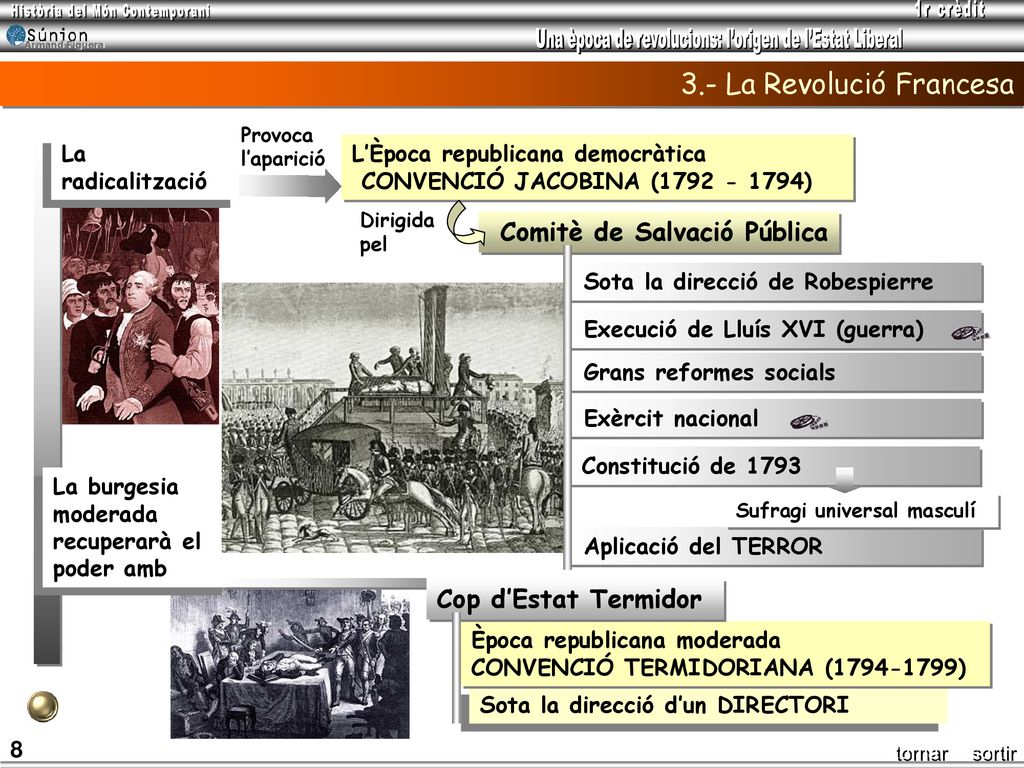
Task: Click the 'tornar' link
Action: (x=921, y=754)
